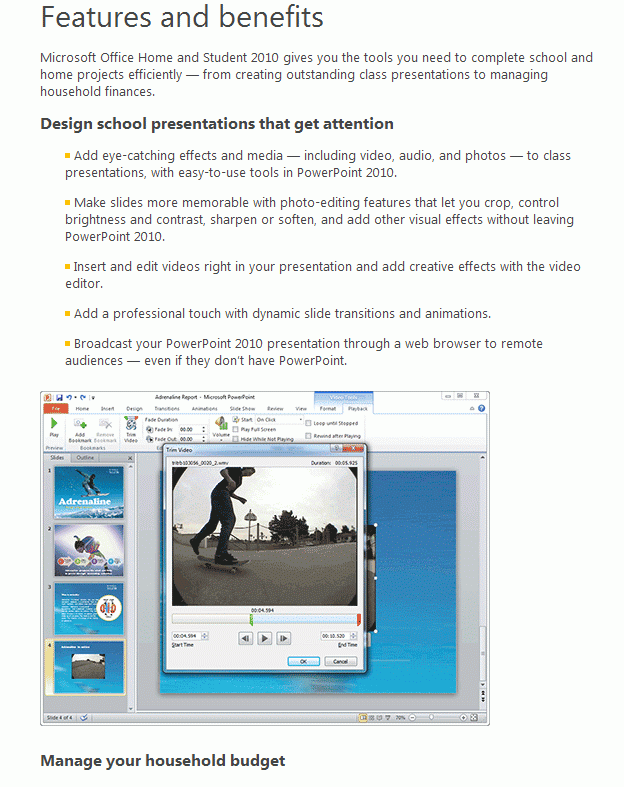The width and height of the screenshot is (624, 787).
Task: Enable Loop until Stopped checkbox
Action: point(309,423)
